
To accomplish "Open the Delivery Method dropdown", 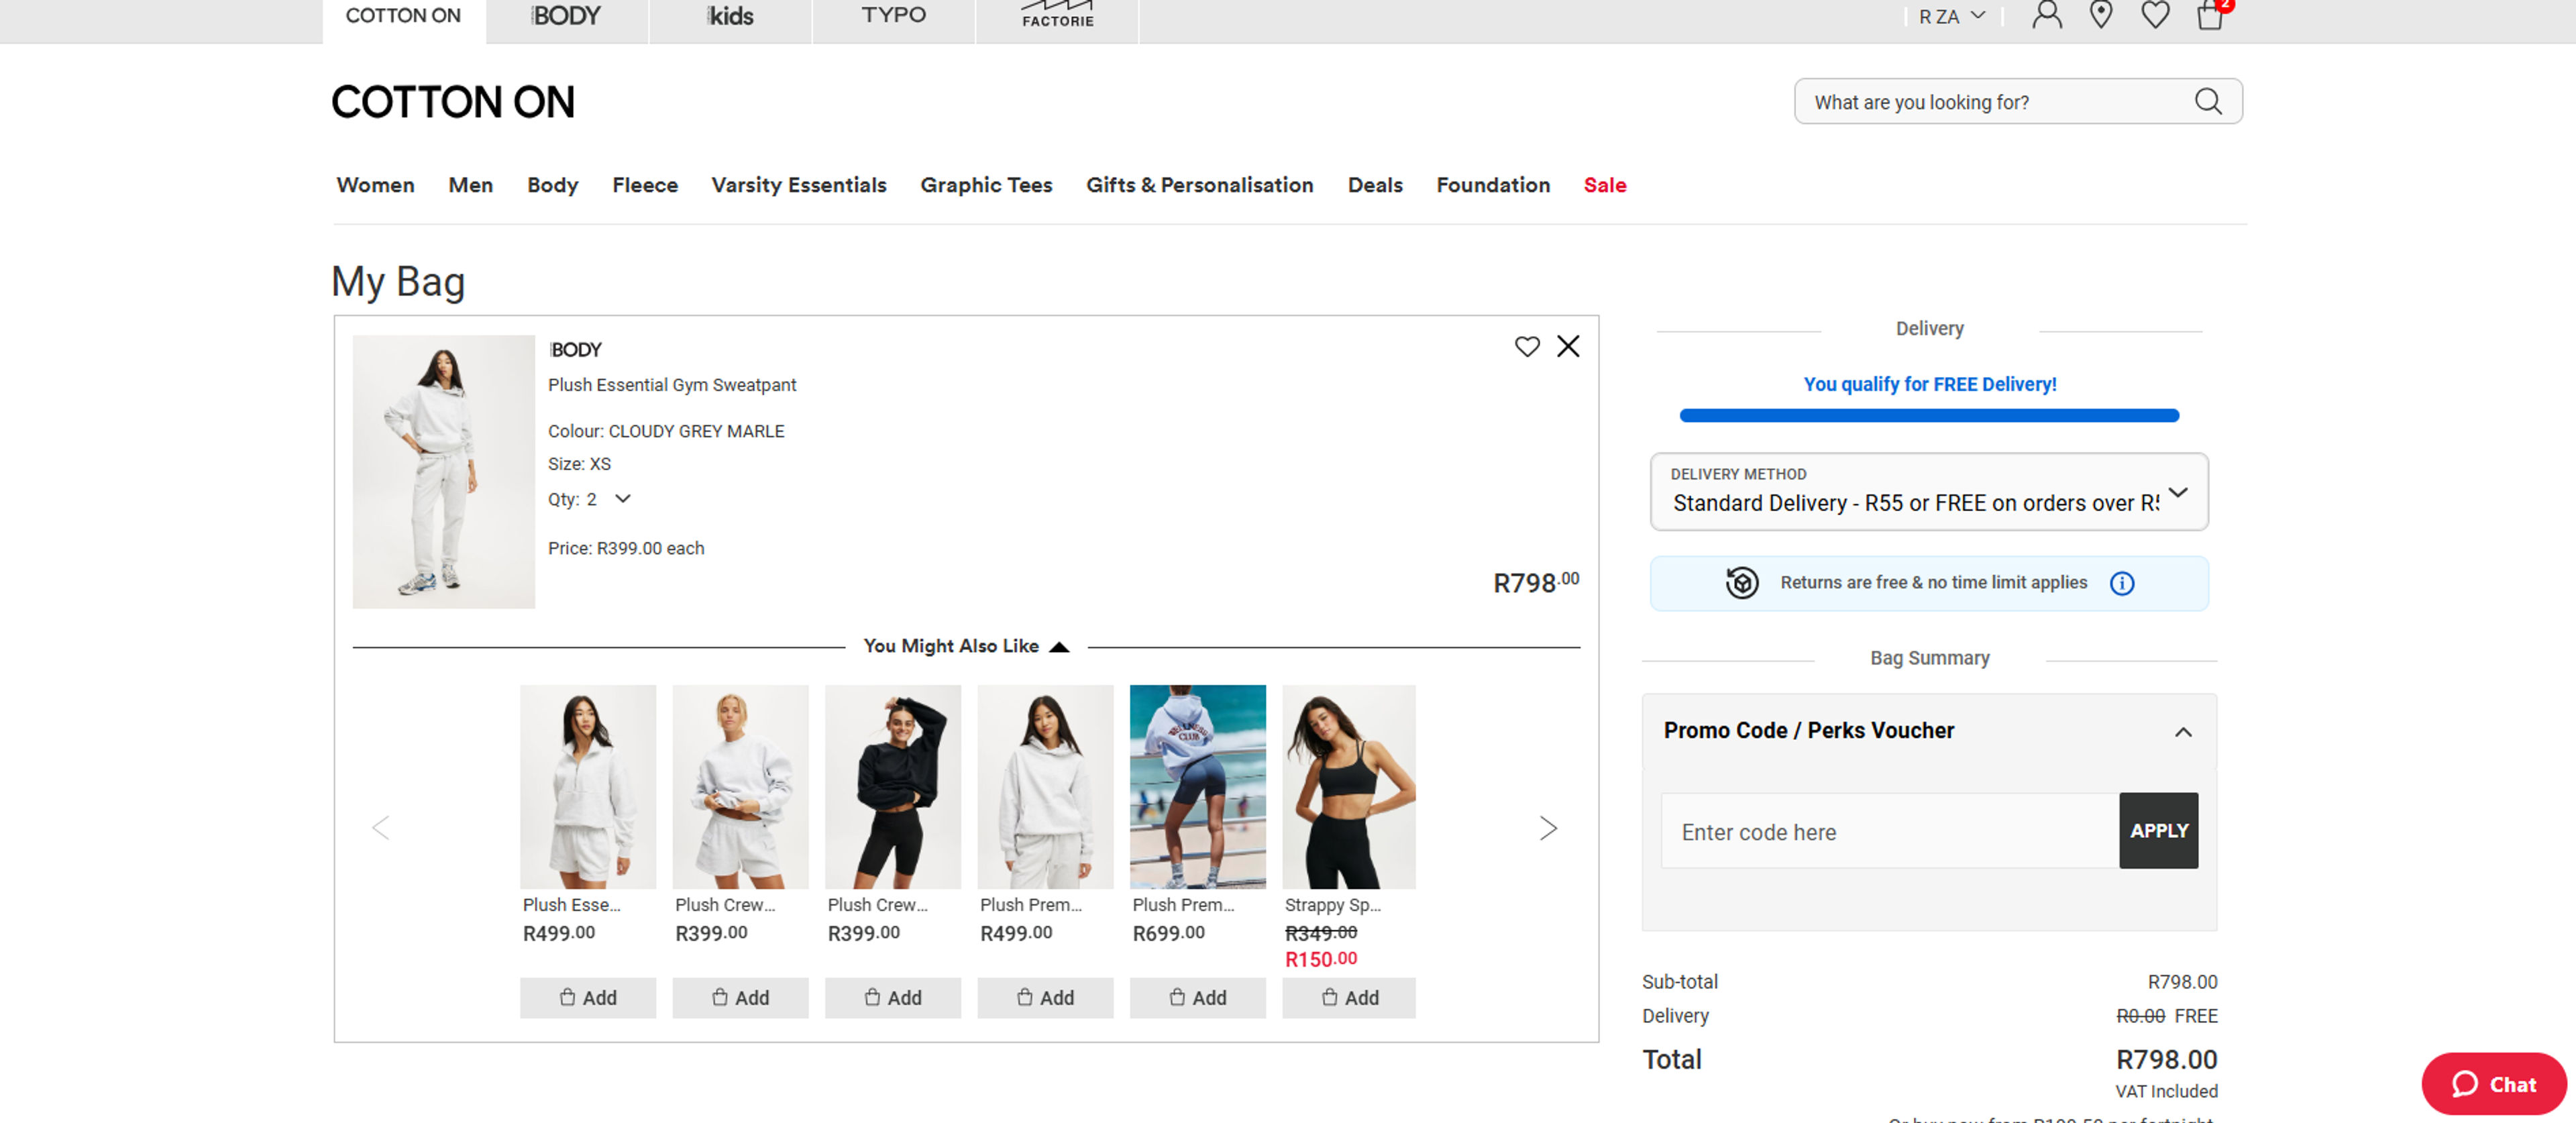I will coord(1929,492).
